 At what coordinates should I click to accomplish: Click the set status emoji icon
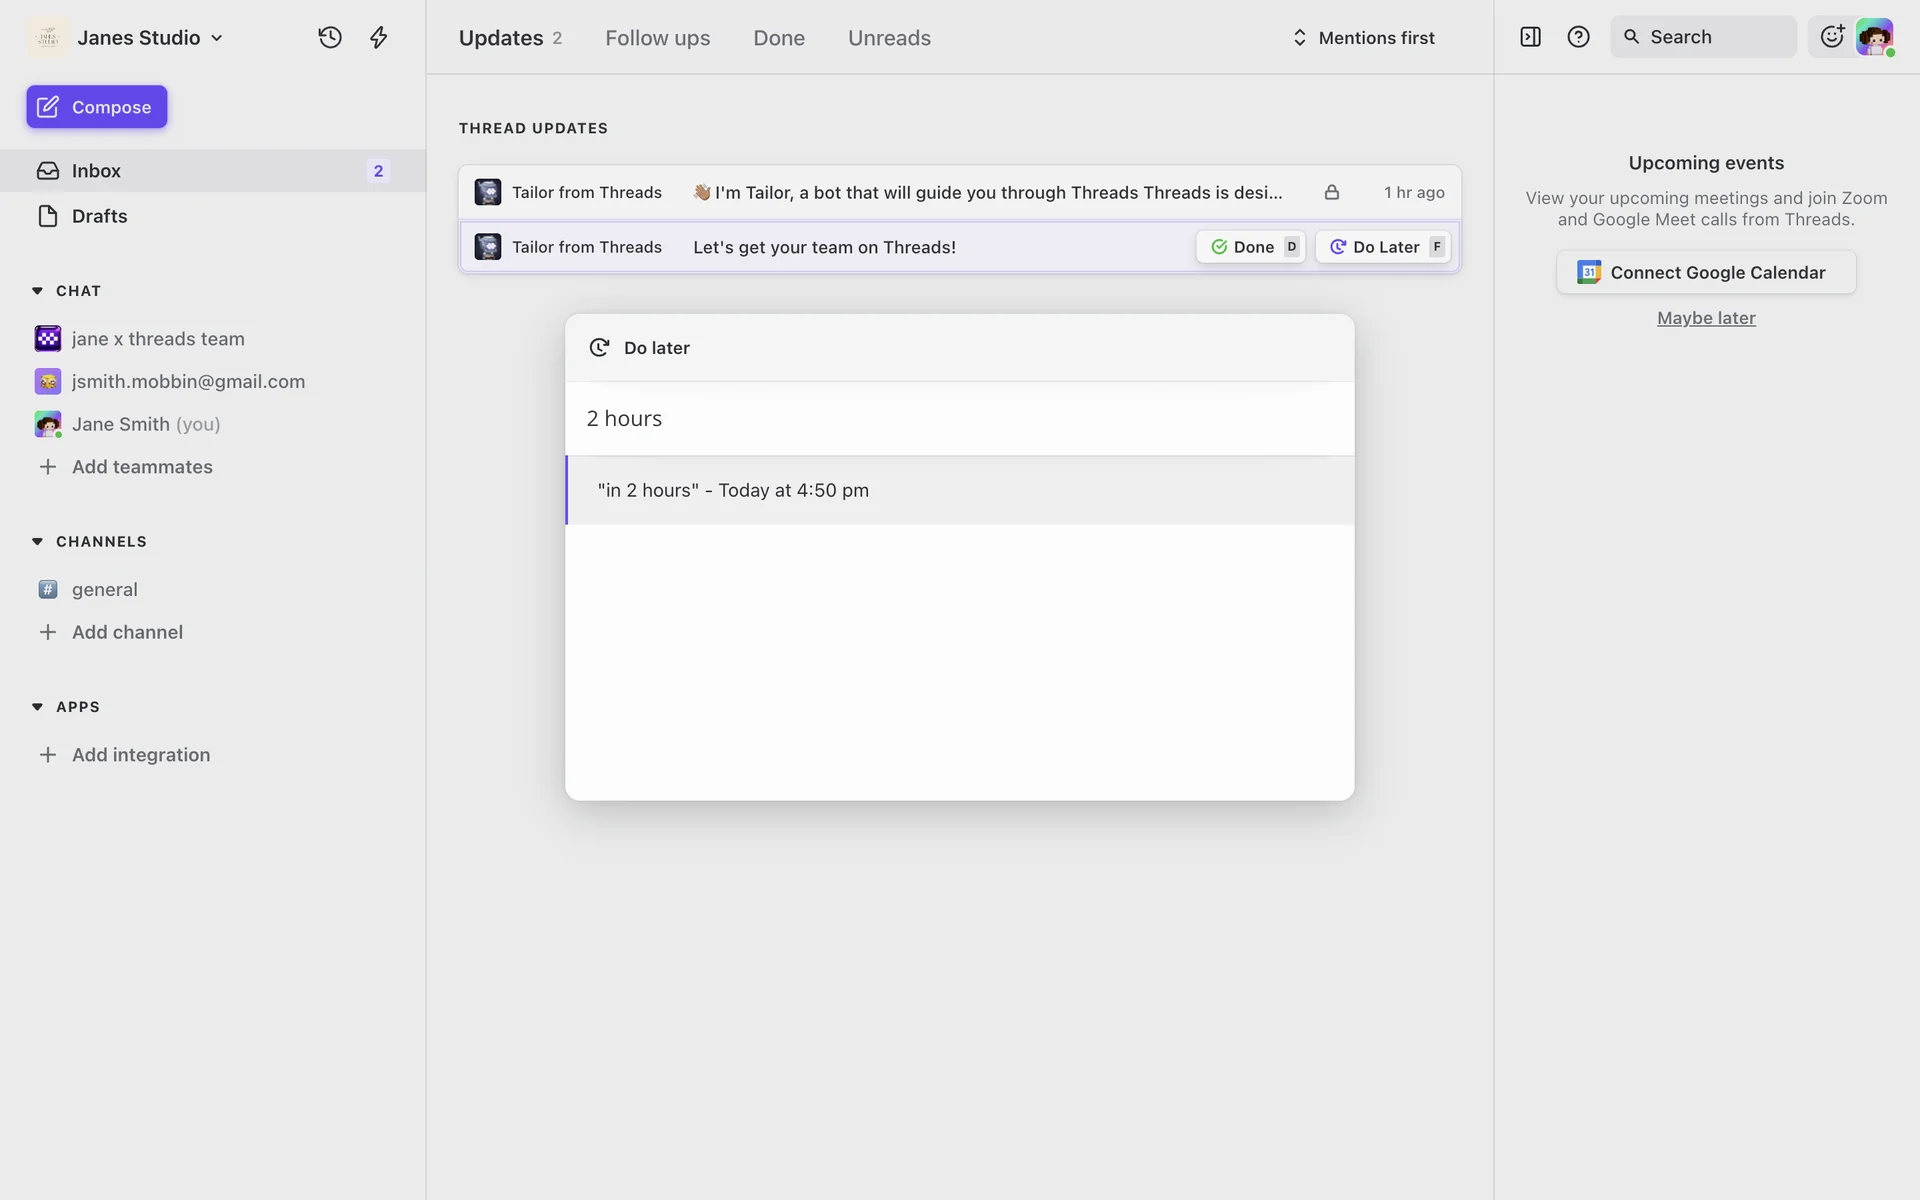tap(1831, 37)
